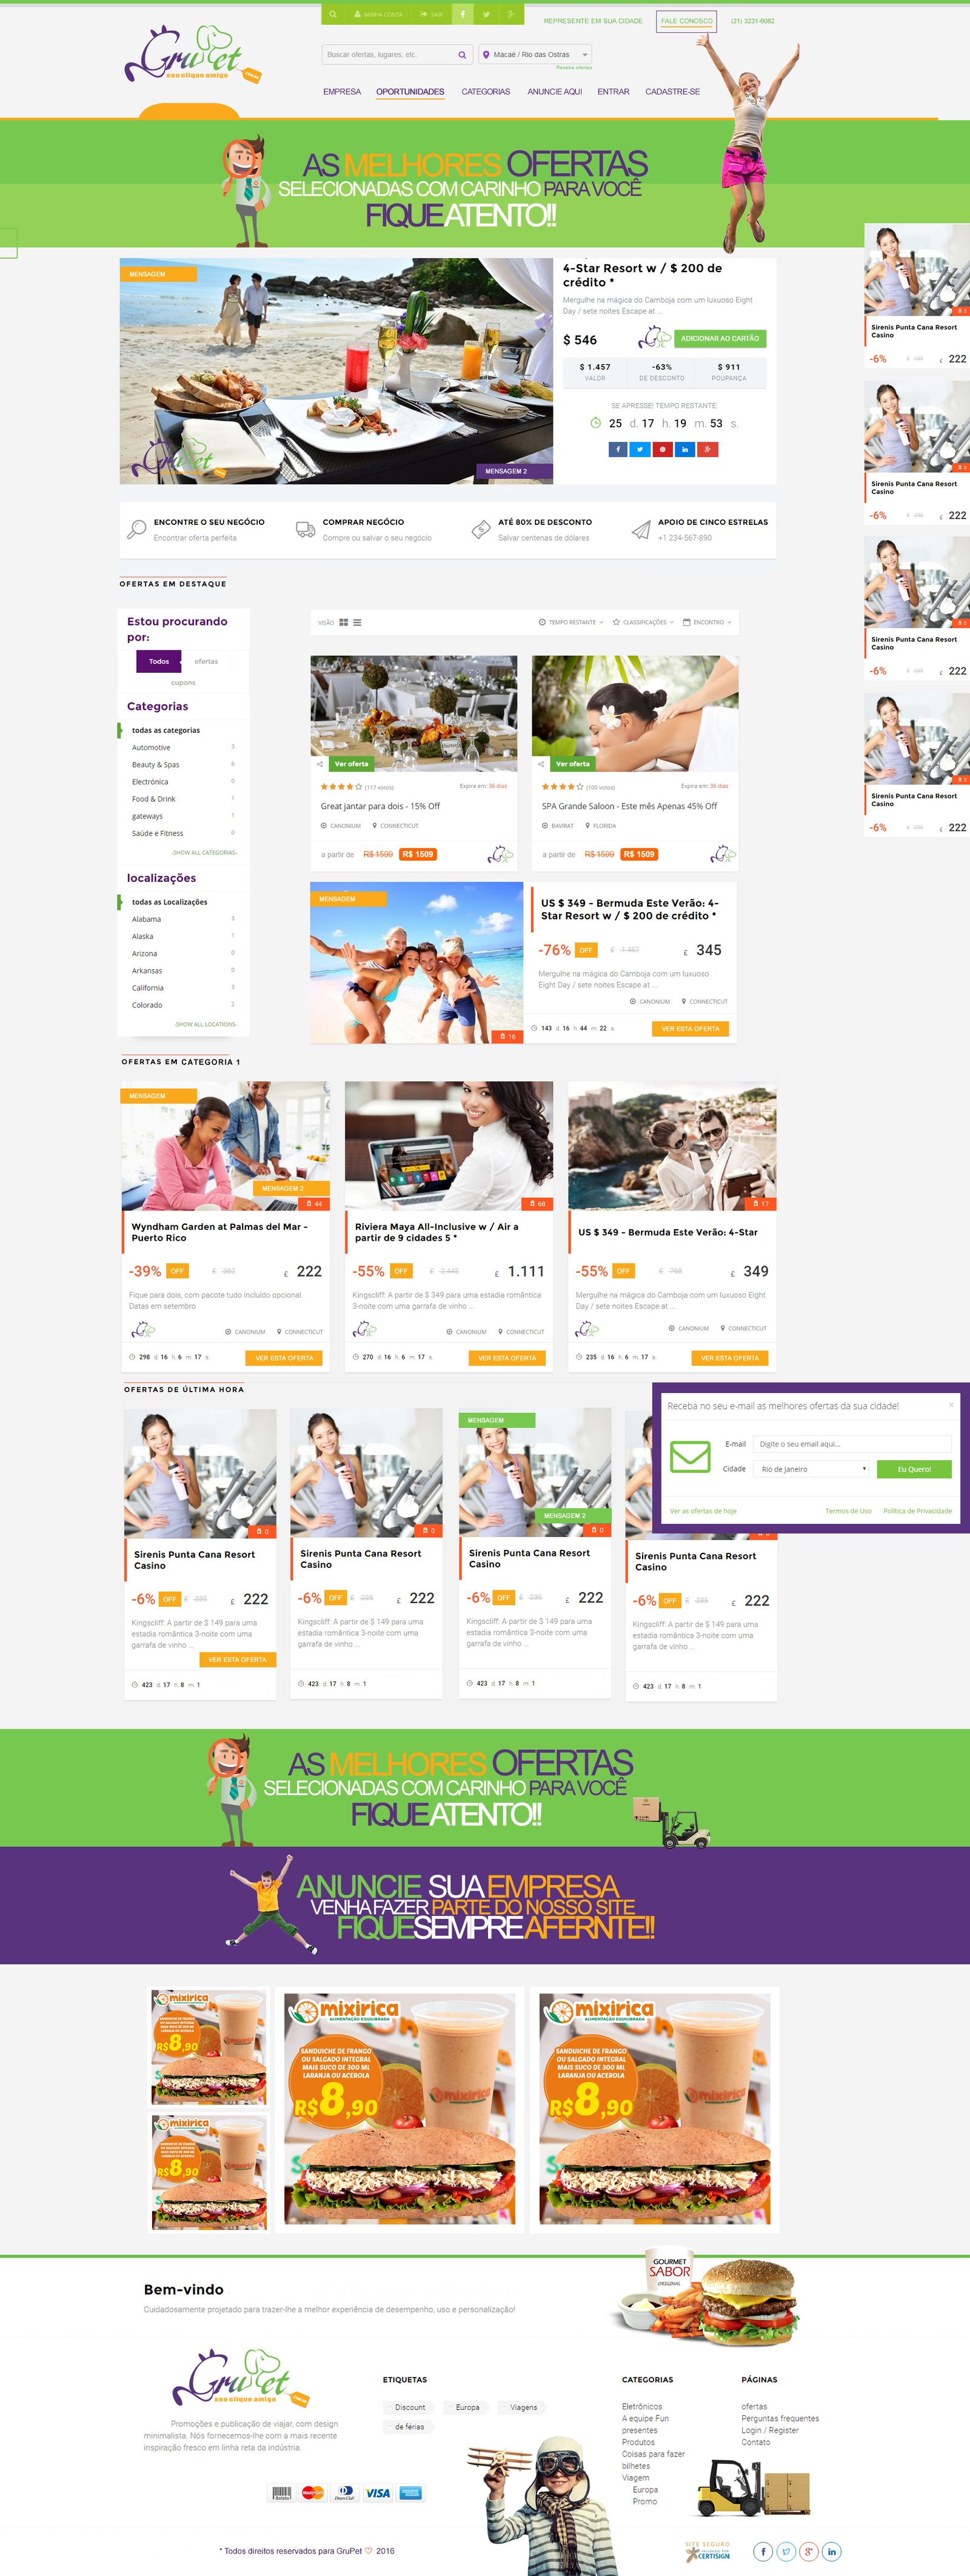The image size is (970, 2576).
Task: Share featured resort deal on LinkedIn
Action: click(685, 449)
